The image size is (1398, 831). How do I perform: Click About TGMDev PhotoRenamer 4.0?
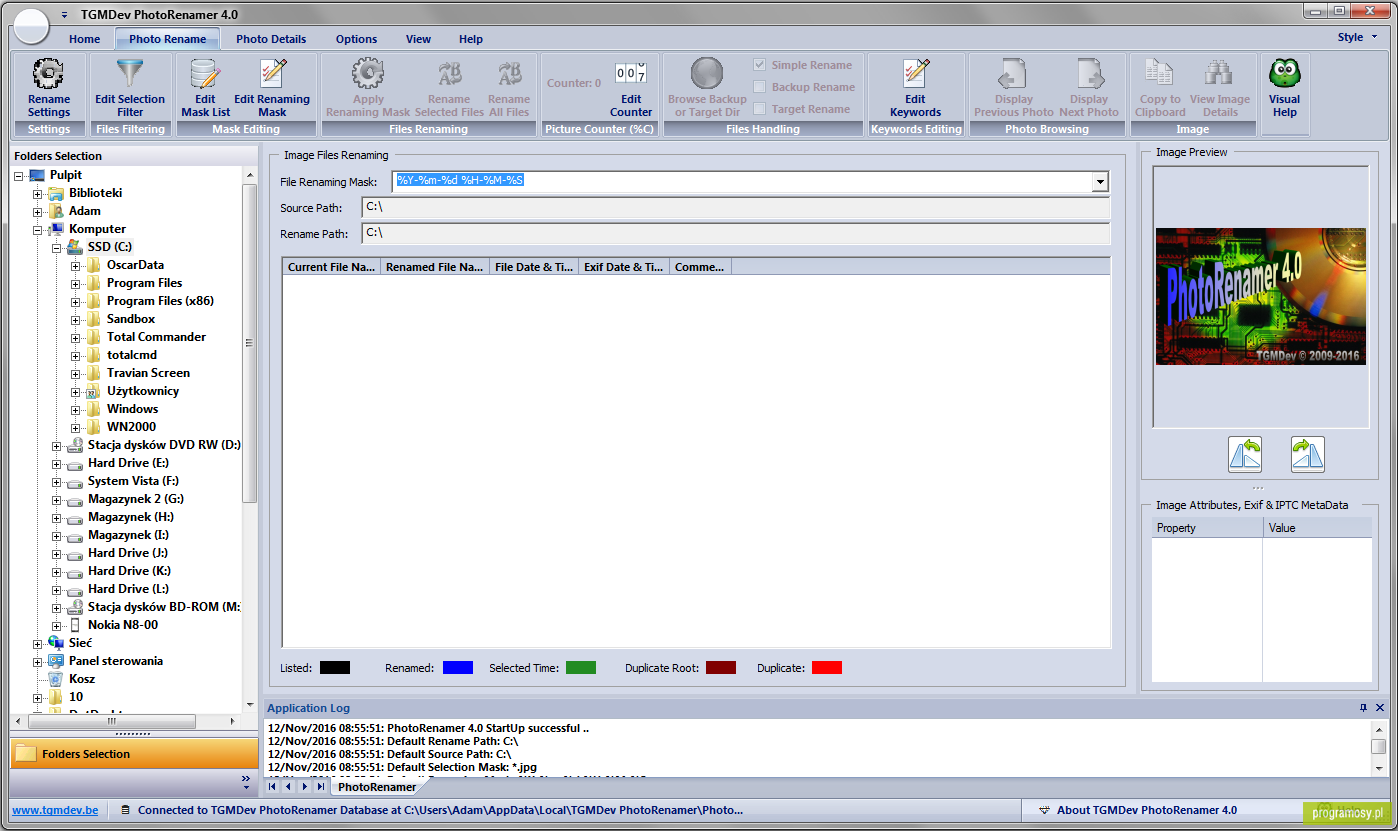point(1147,810)
